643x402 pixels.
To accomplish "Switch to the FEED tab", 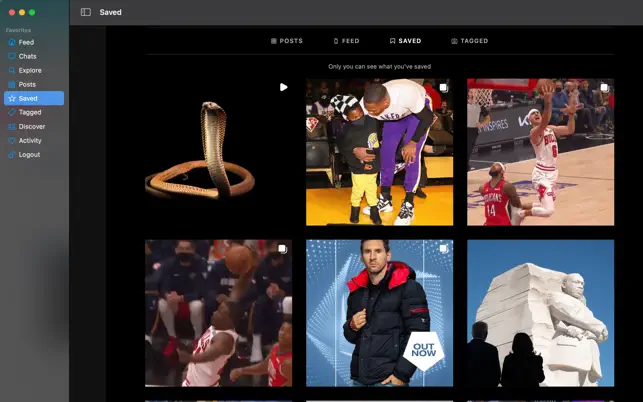I will pyautogui.click(x=347, y=41).
